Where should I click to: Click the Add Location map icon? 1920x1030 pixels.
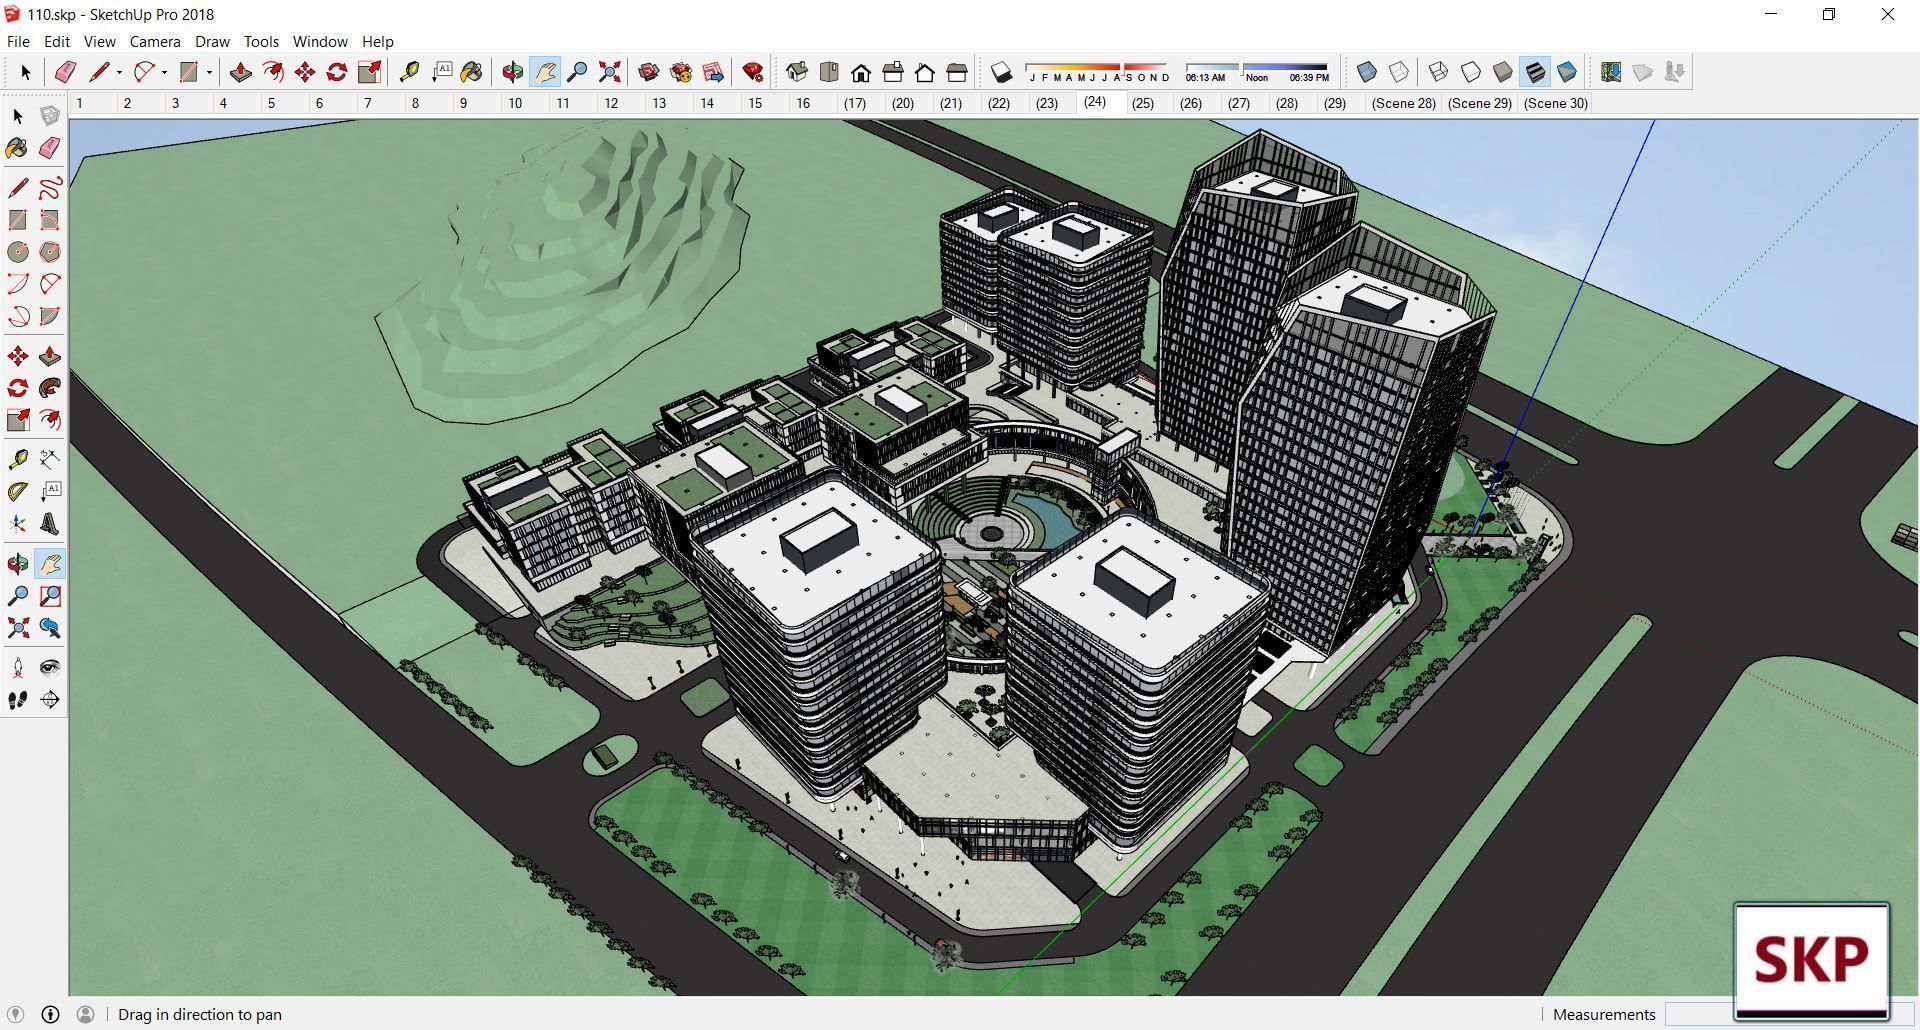tap(1611, 72)
